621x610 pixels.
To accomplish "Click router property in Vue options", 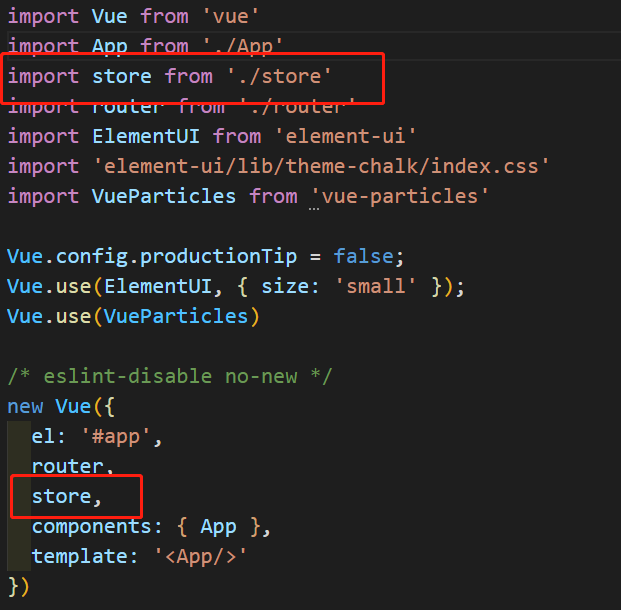I will point(66,466).
